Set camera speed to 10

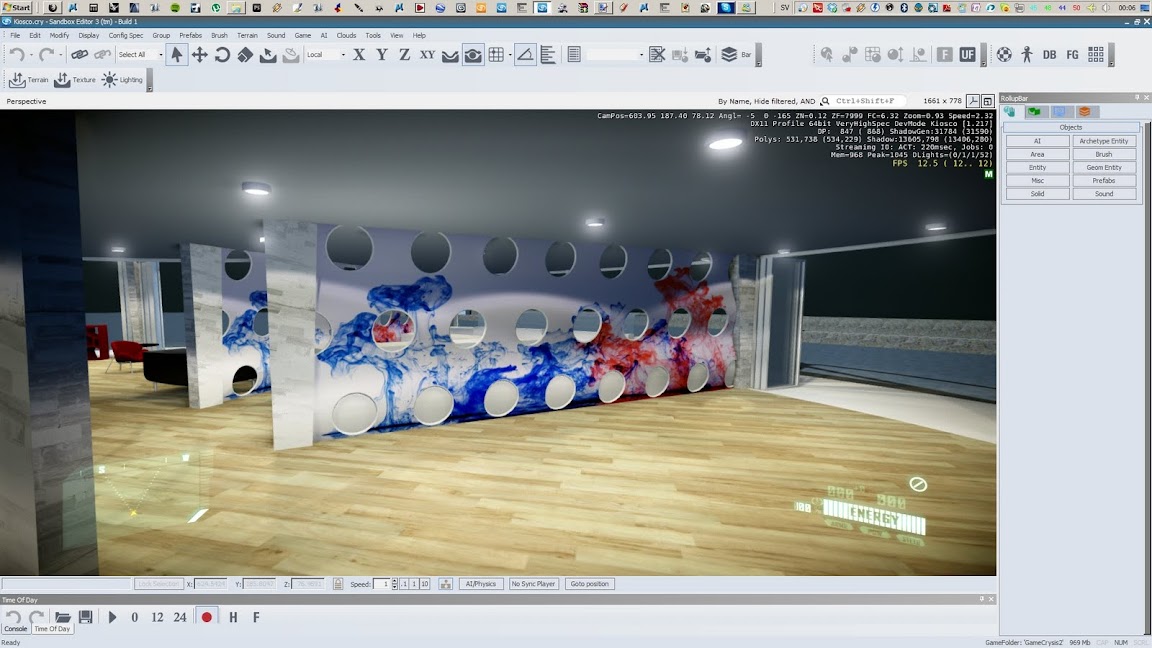[x=425, y=584]
